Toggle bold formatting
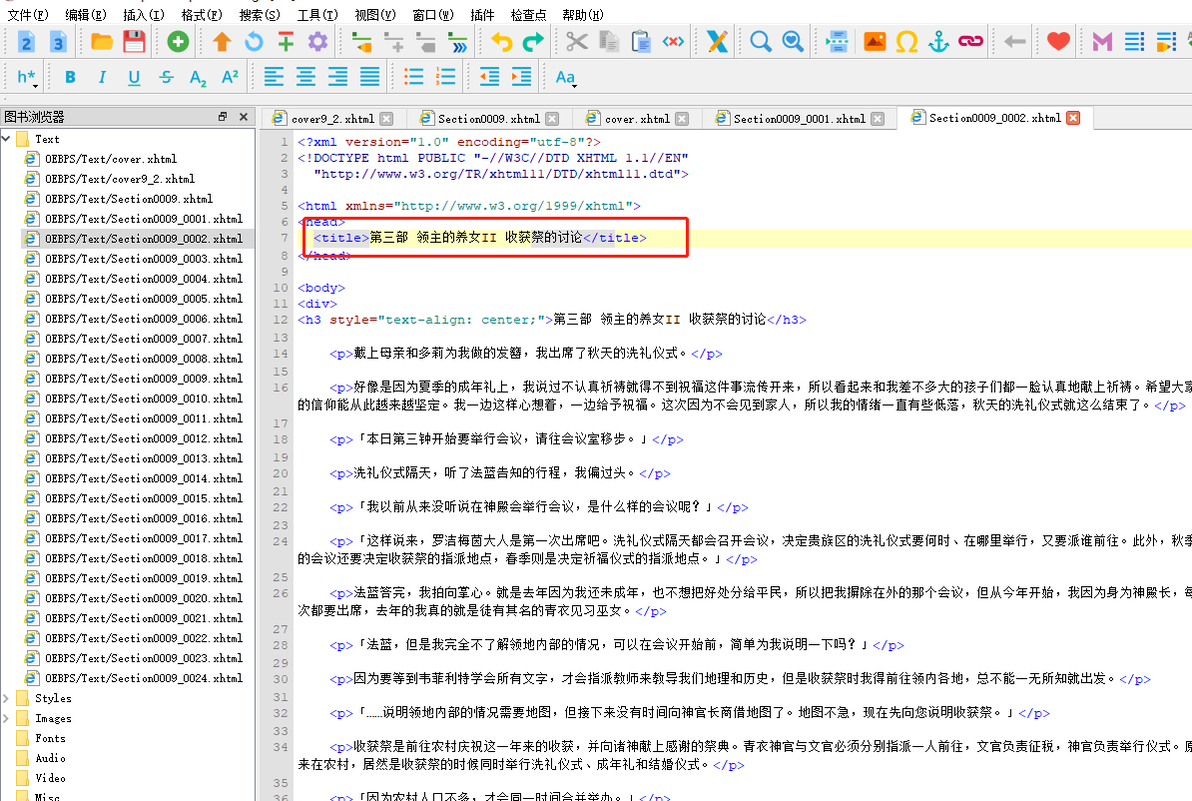Image resolution: width=1192 pixels, height=801 pixels. click(x=70, y=77)
